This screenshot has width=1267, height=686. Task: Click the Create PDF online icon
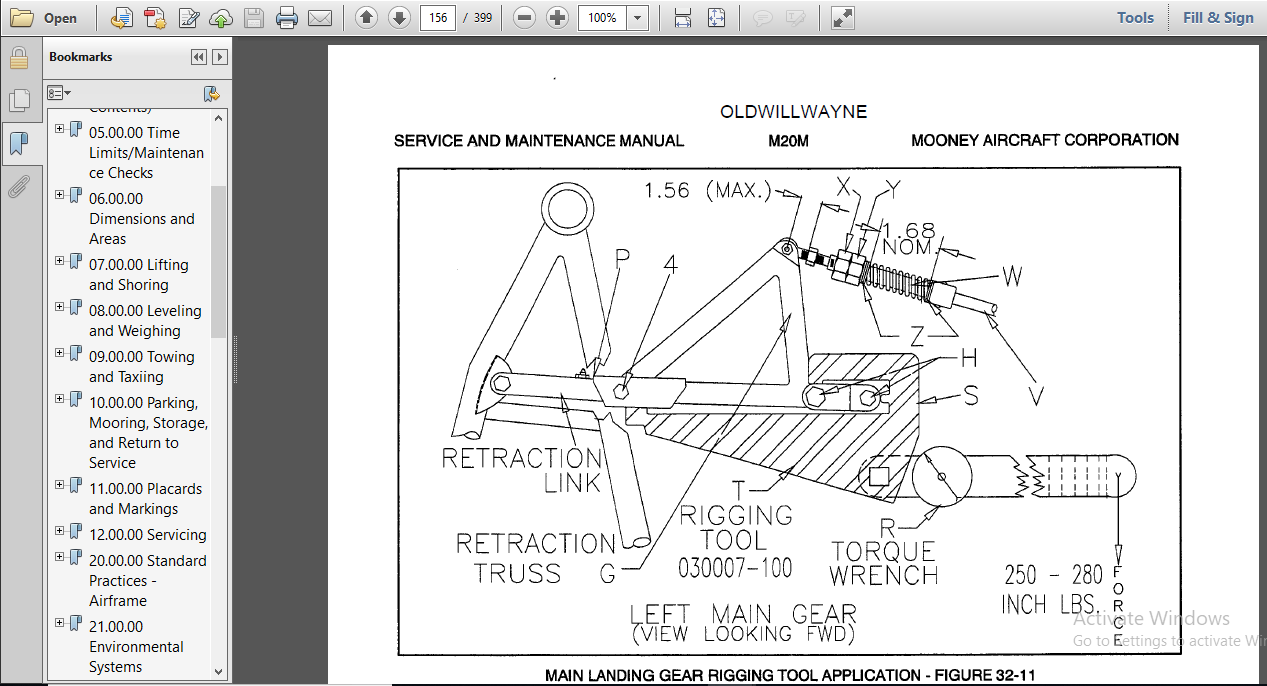tap(122, 18)
